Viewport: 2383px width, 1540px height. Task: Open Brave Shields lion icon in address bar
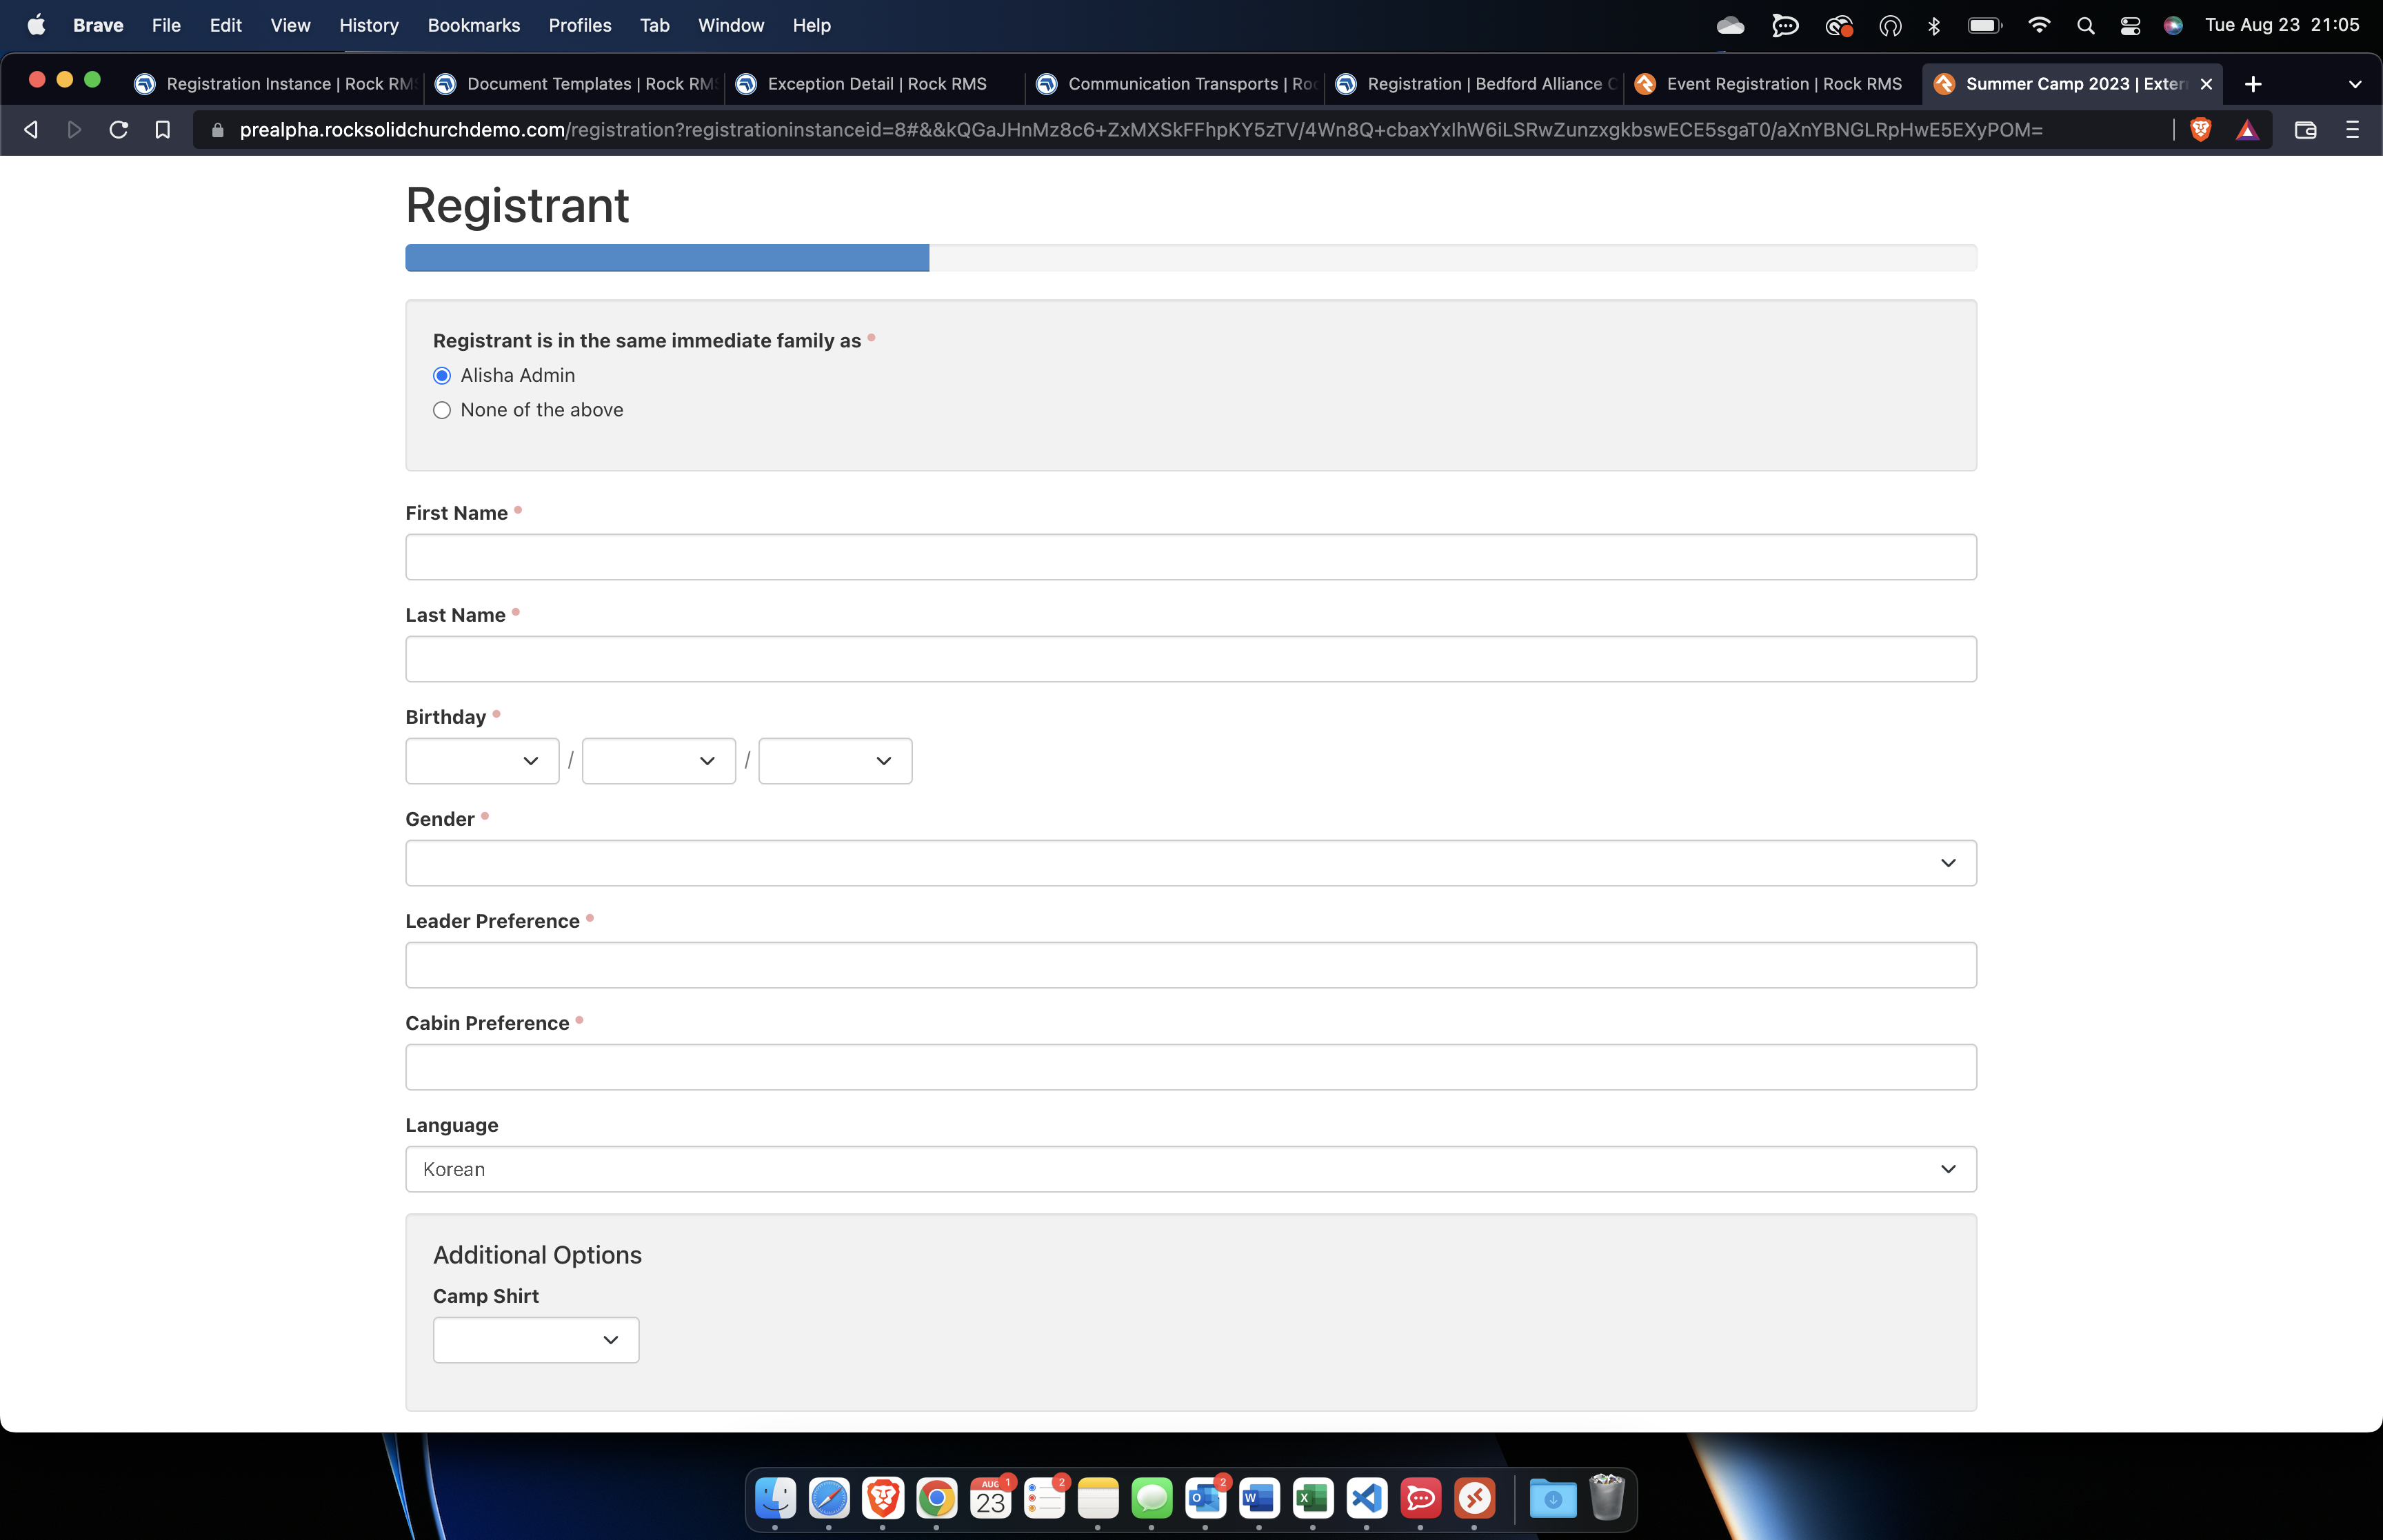click(x=2200, y=130)
